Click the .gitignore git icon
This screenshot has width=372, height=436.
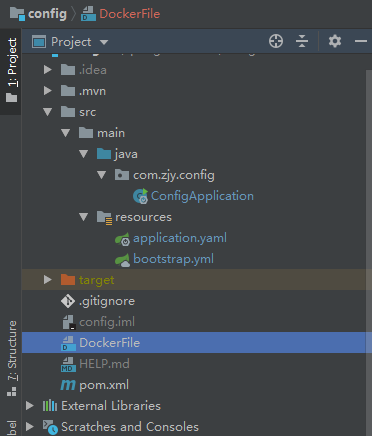(68, 301)
